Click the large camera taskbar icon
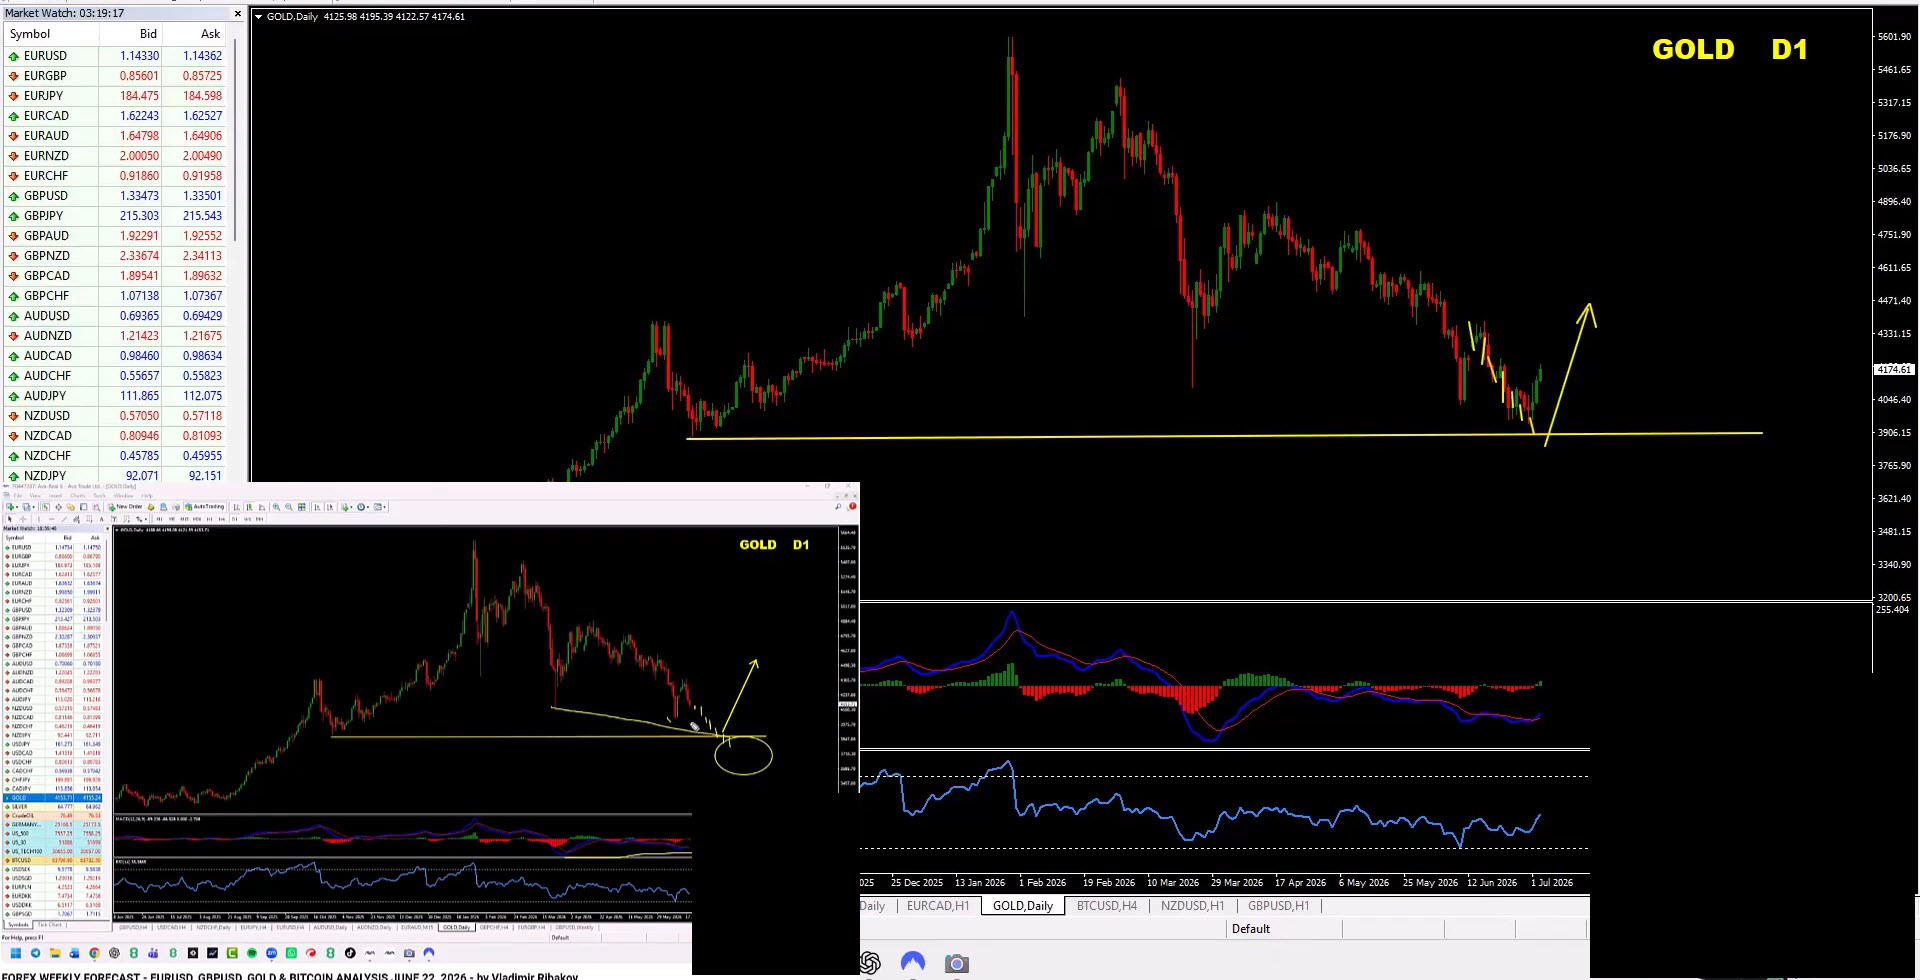1920x980 pixels. (x=956, y=963)
